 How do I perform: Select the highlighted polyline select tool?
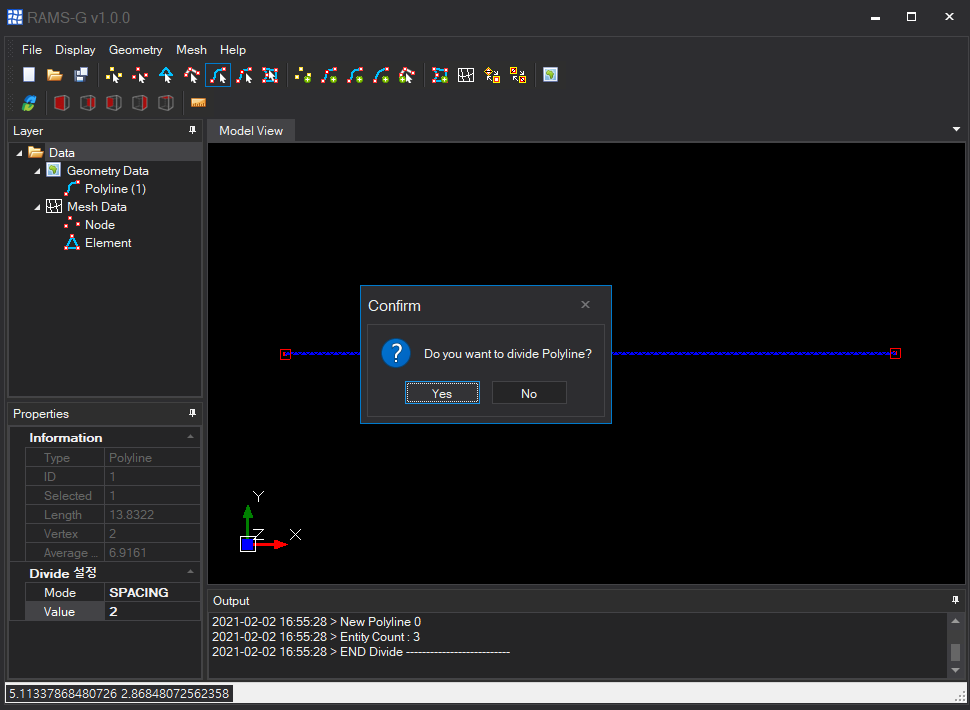pyautogui.click(x=218, y=75)
